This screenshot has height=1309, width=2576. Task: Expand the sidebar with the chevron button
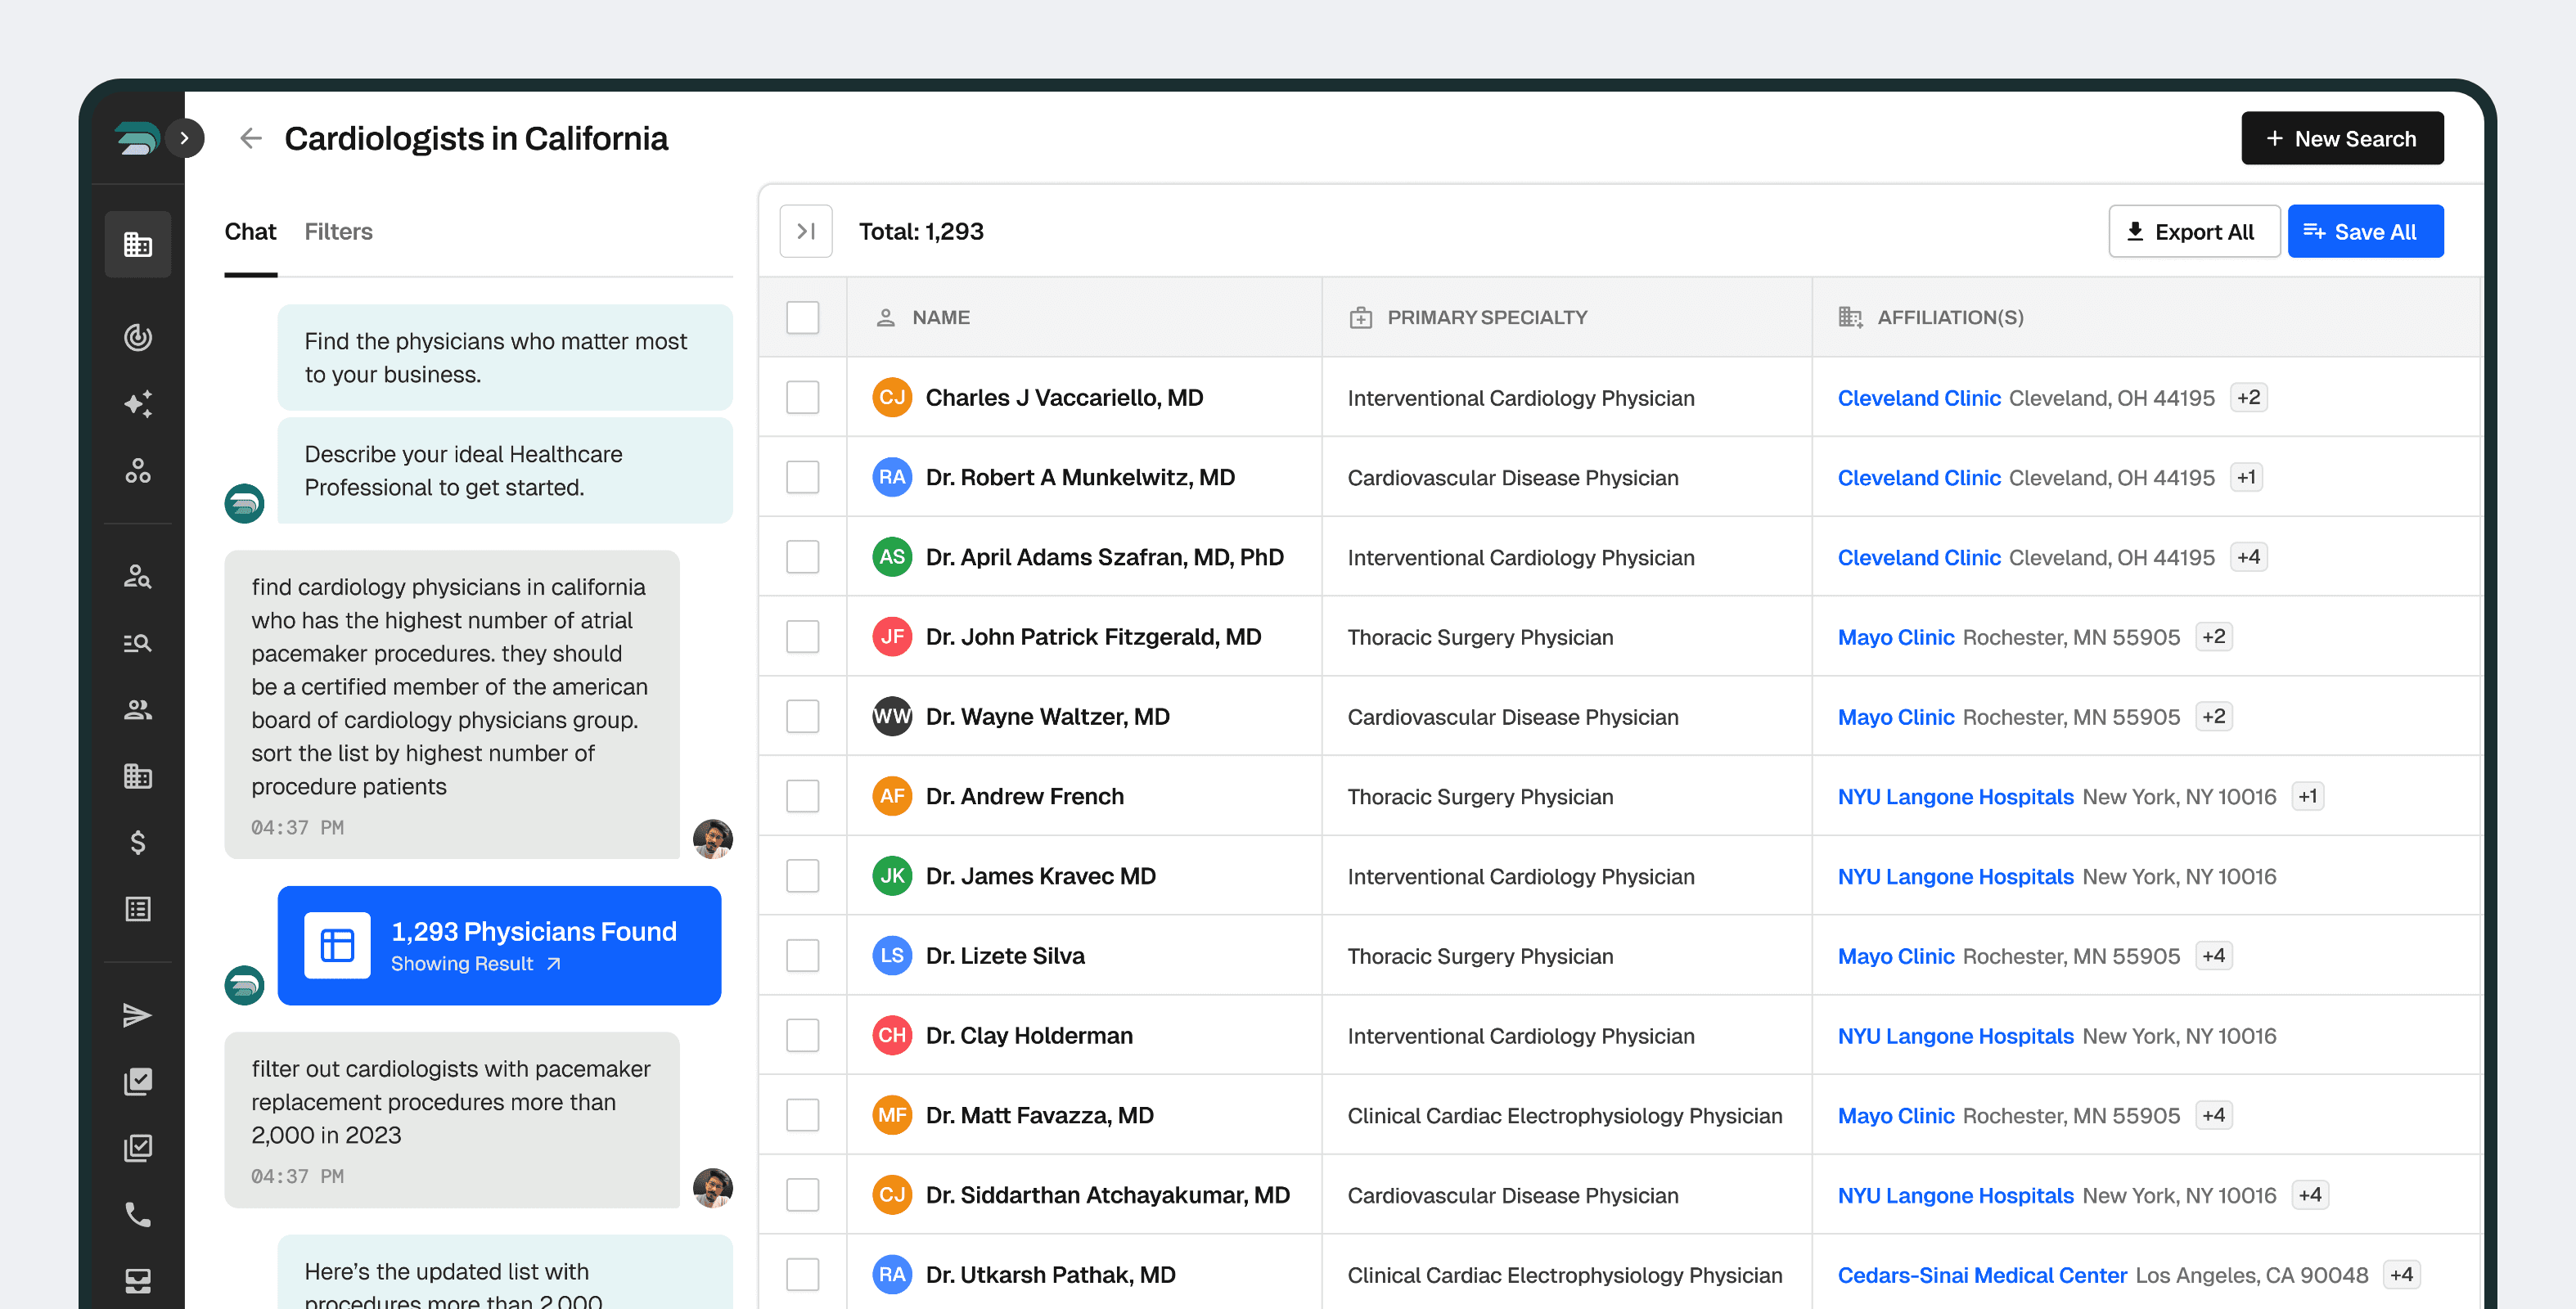point(184,138)
